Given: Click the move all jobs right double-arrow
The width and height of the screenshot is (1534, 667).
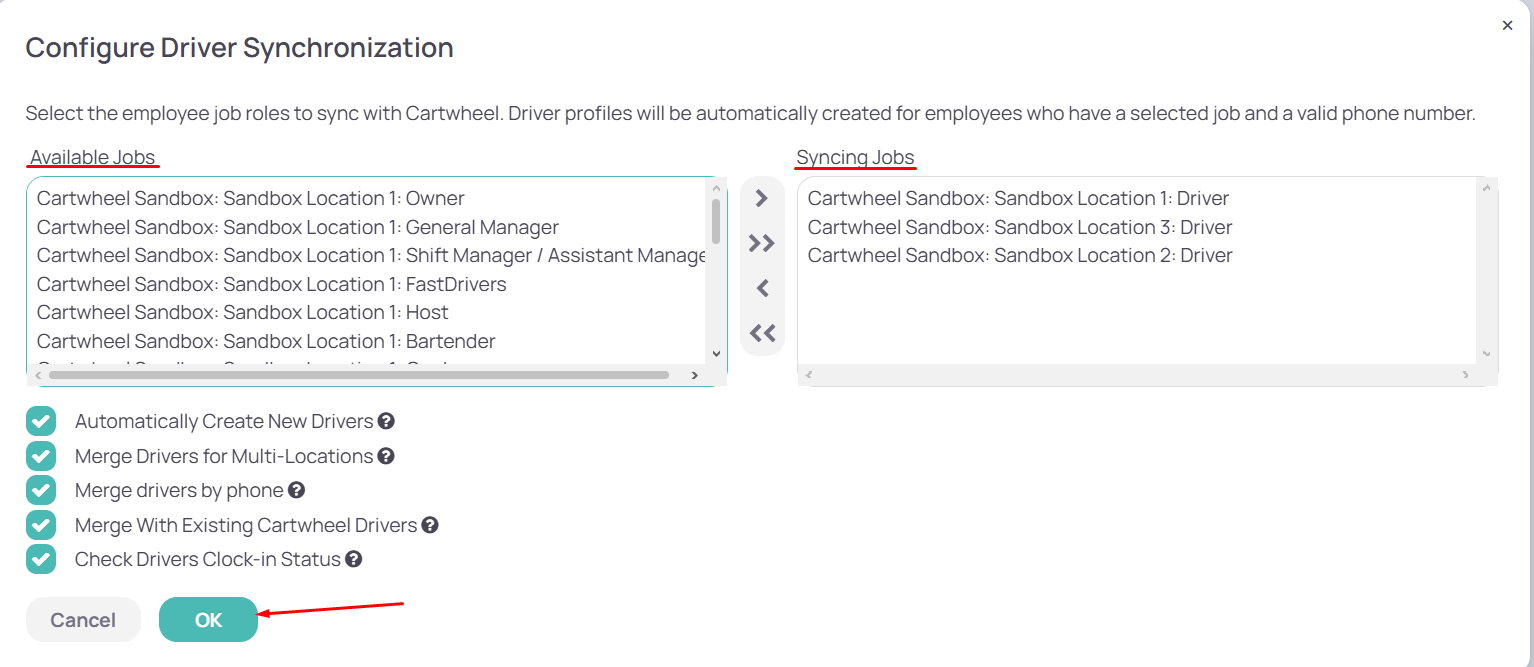Looking at the screenshot, I should [x=762, y=243].
